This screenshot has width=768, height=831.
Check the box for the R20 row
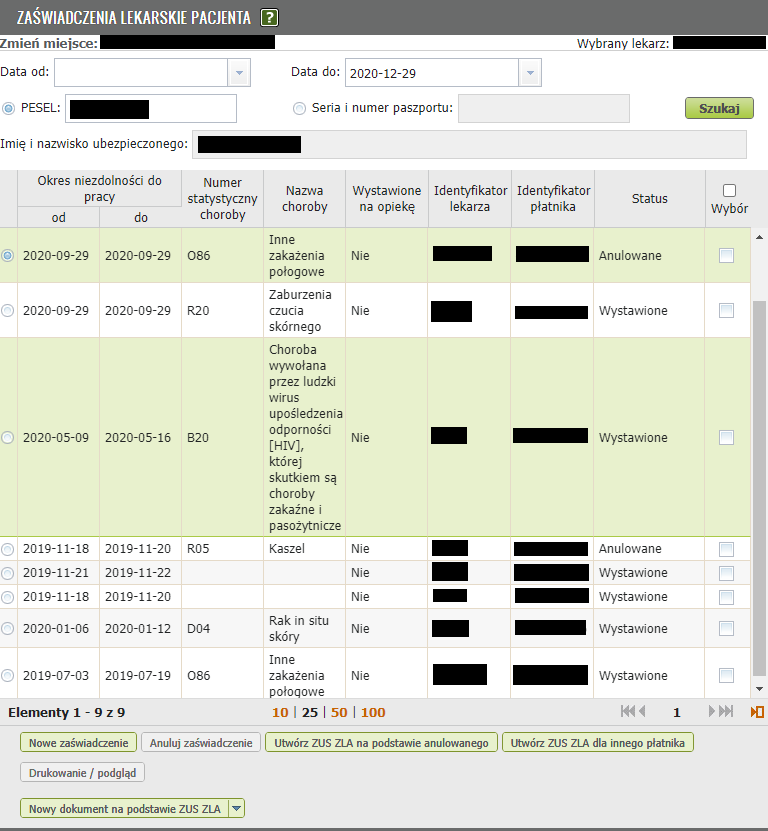click(x=726, y=311)
